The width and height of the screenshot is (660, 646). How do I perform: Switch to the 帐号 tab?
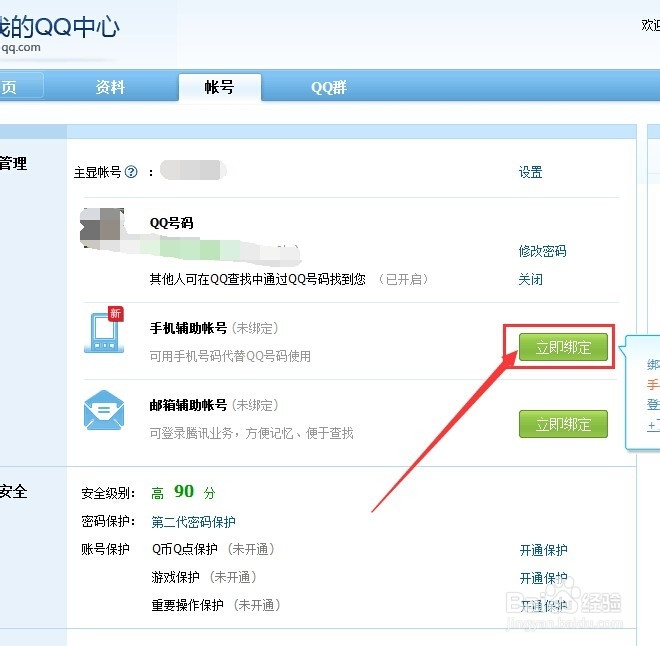[220, 87]
